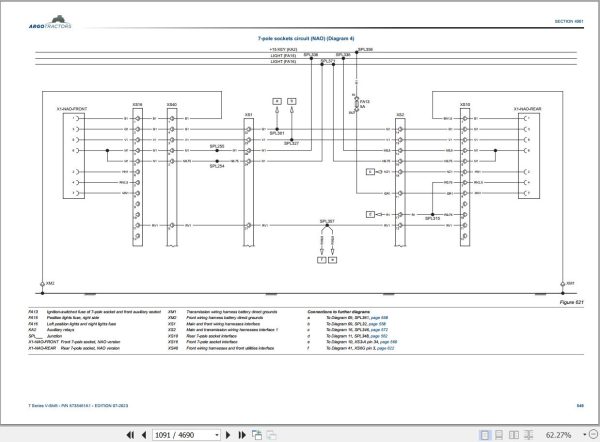
Task: Open the Diagram 11 SPL348 page link
Action: (379, 336)
